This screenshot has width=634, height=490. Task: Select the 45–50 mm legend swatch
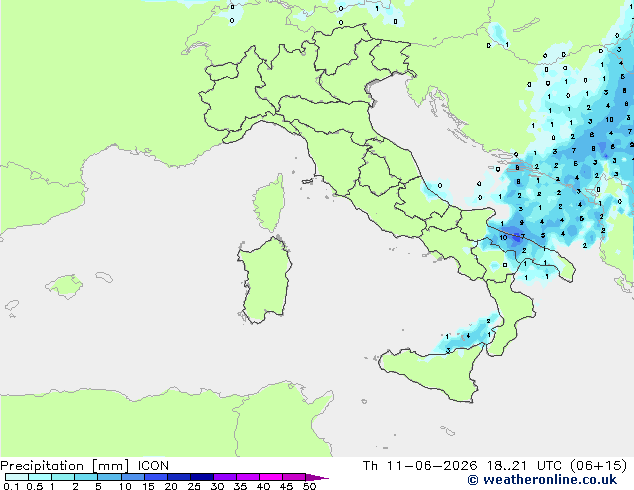click(x=294, y=477)
